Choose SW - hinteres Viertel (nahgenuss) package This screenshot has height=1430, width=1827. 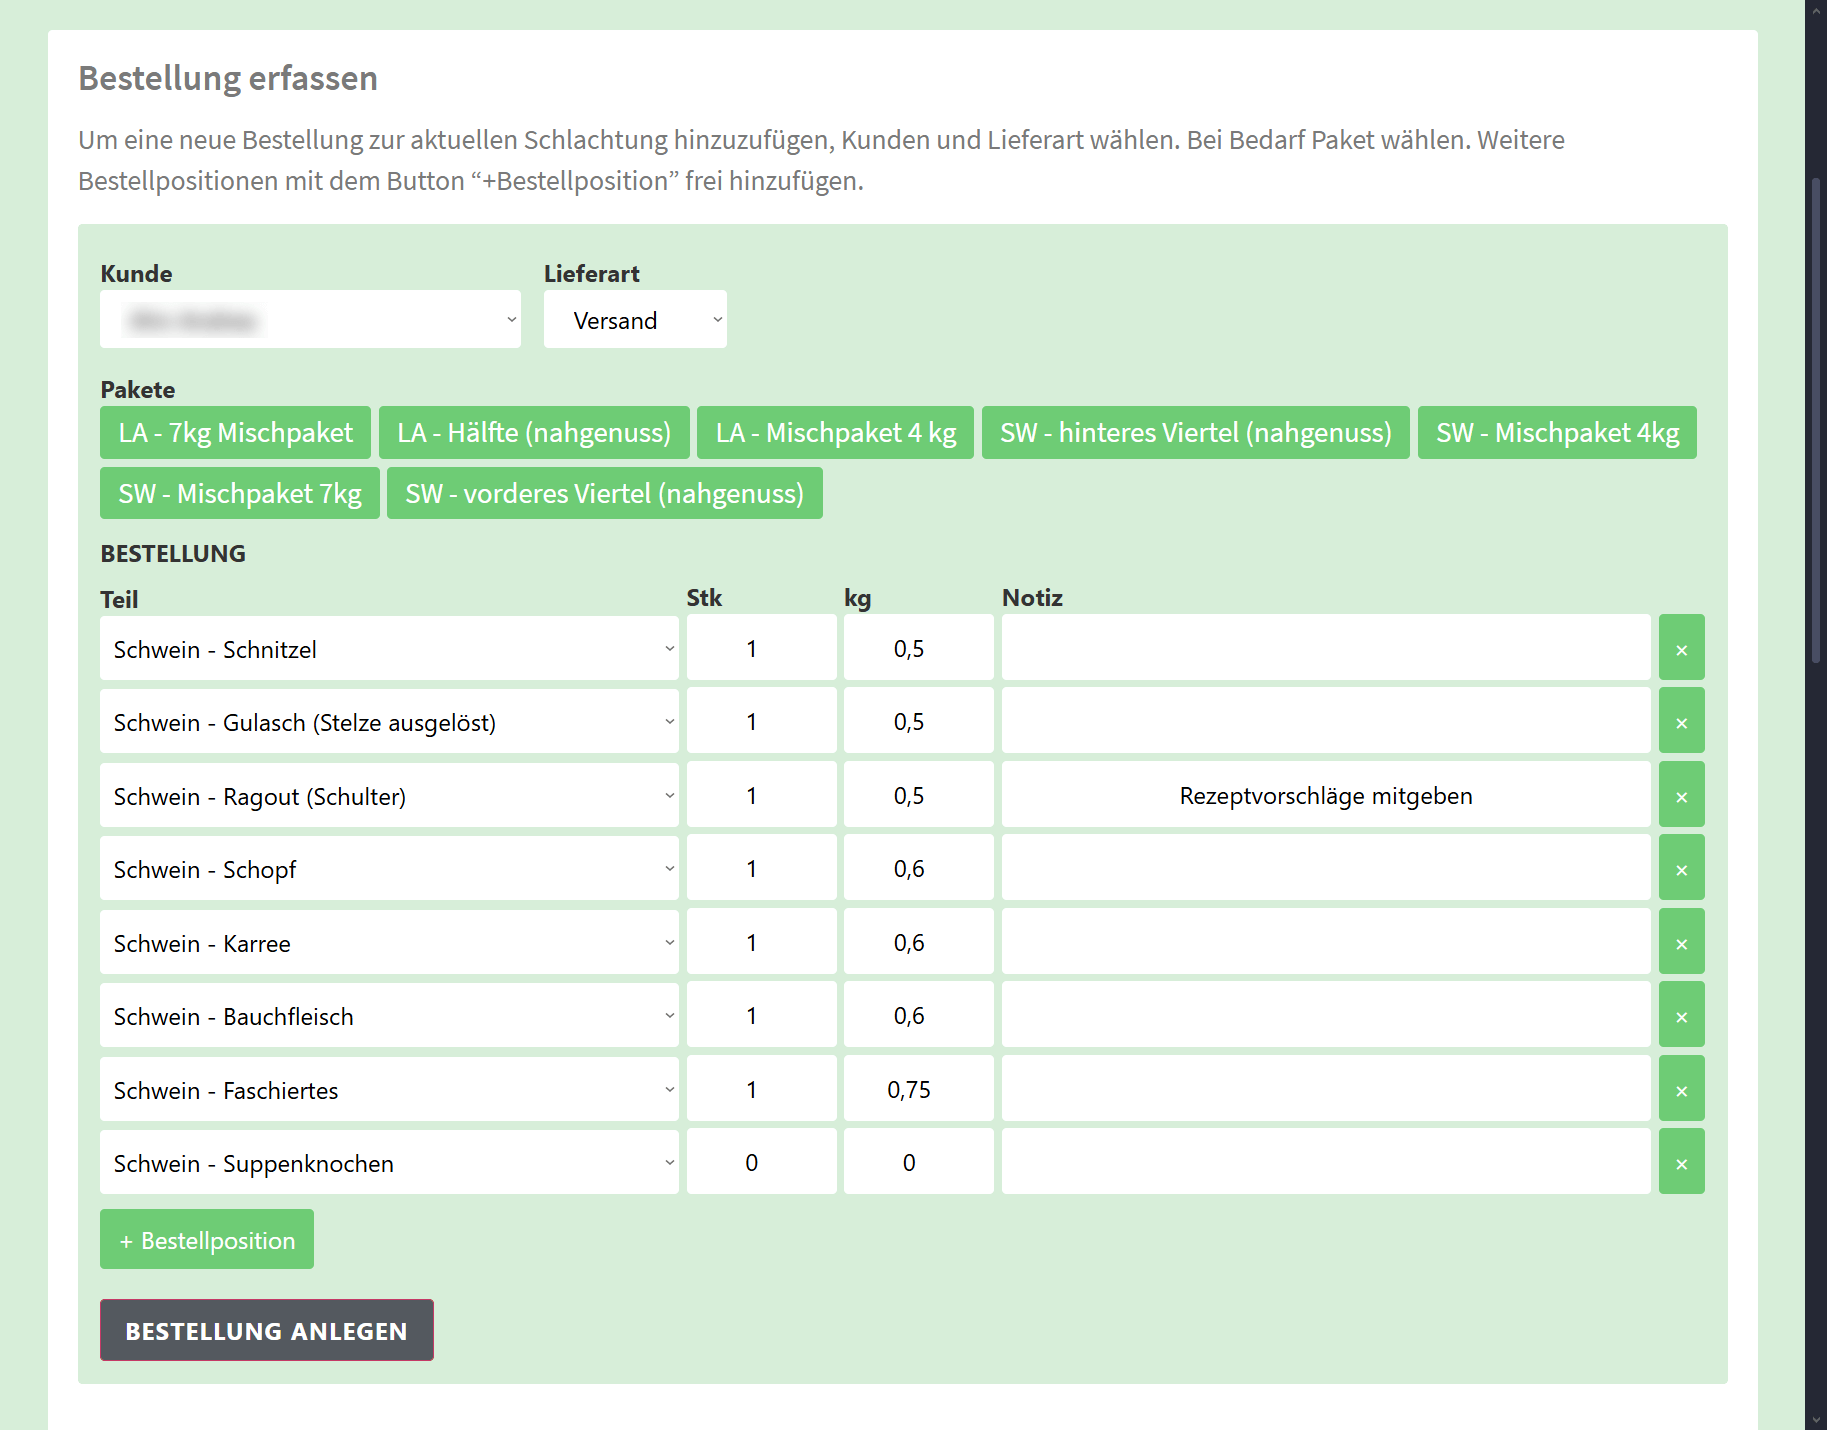(1195, 433)
